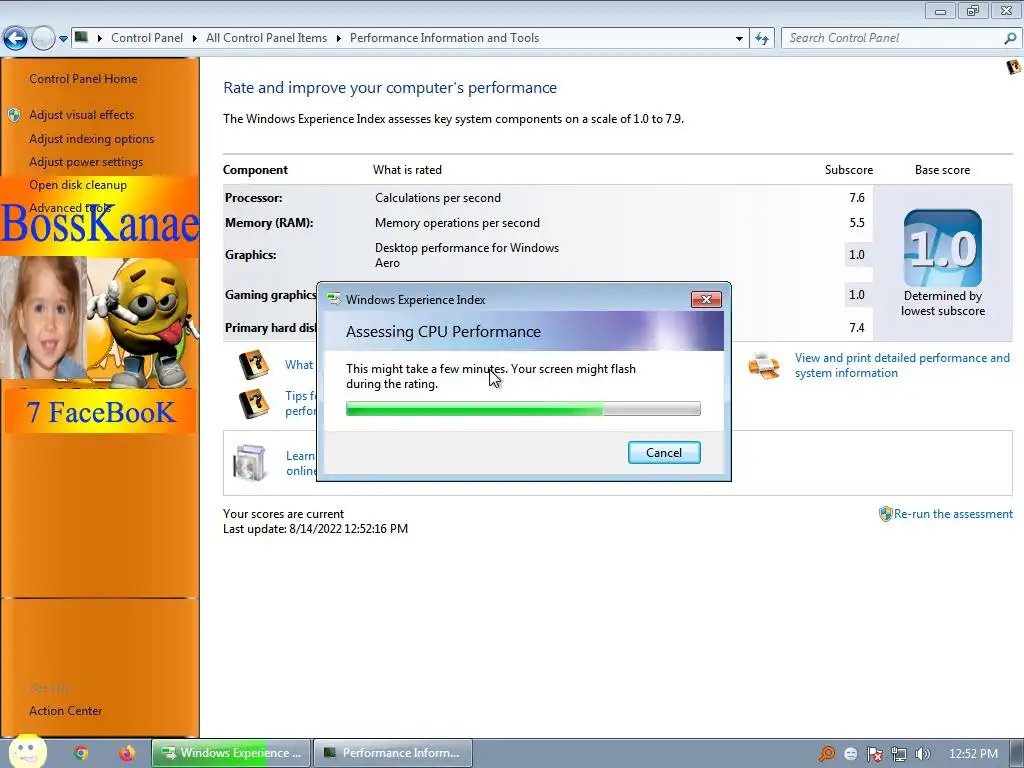Image resolution: width=1024 pixels, height=768 pixels.
Task: Open Adjust indexing options
Action: coord(91,138)
